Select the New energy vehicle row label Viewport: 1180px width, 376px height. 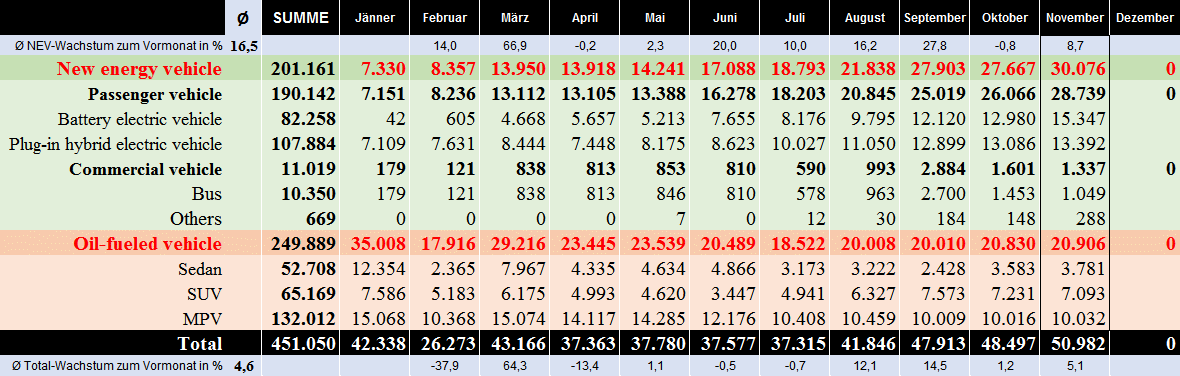(140, 69)
